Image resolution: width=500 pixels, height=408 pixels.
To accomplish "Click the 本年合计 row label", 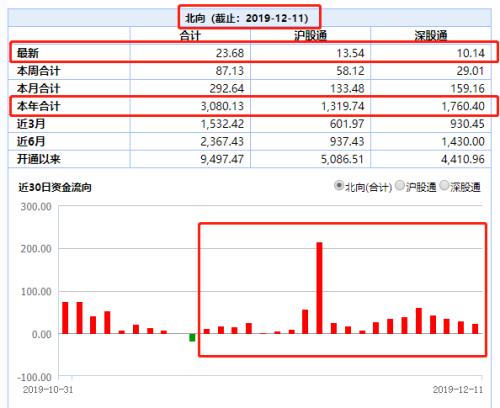I will pos(38,106).
